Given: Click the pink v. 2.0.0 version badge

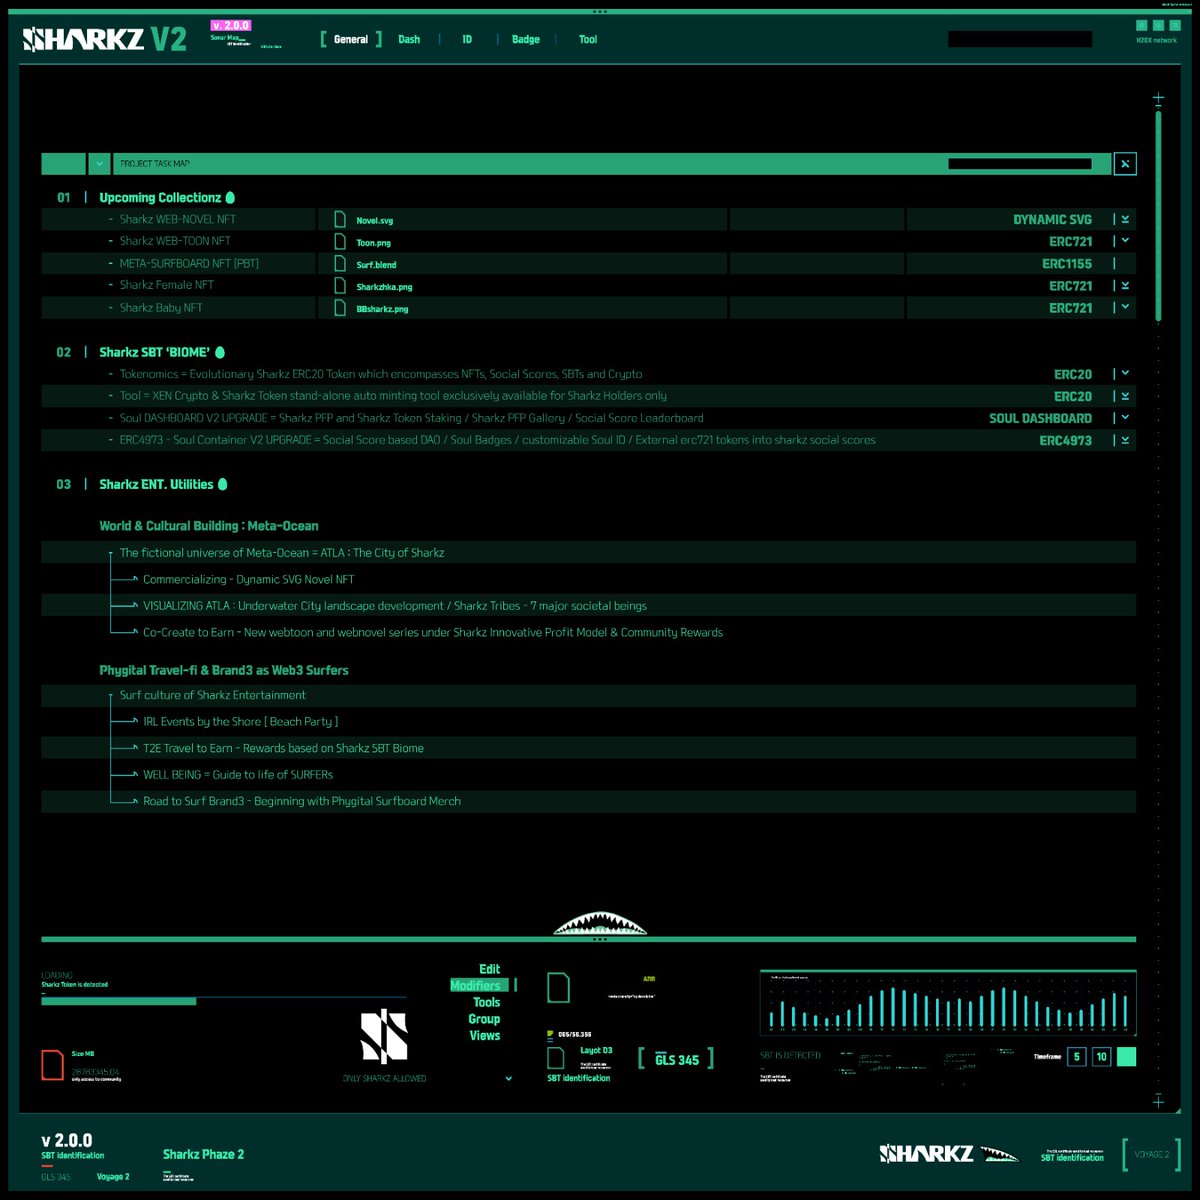Looking at the screenshot, I should coord(231,25).
